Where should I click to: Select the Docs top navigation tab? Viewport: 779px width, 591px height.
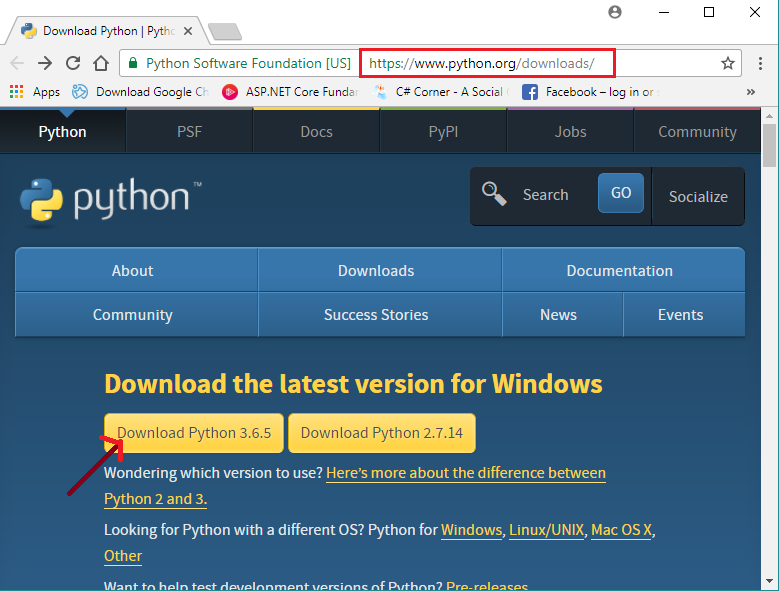[x=316, y=132]
